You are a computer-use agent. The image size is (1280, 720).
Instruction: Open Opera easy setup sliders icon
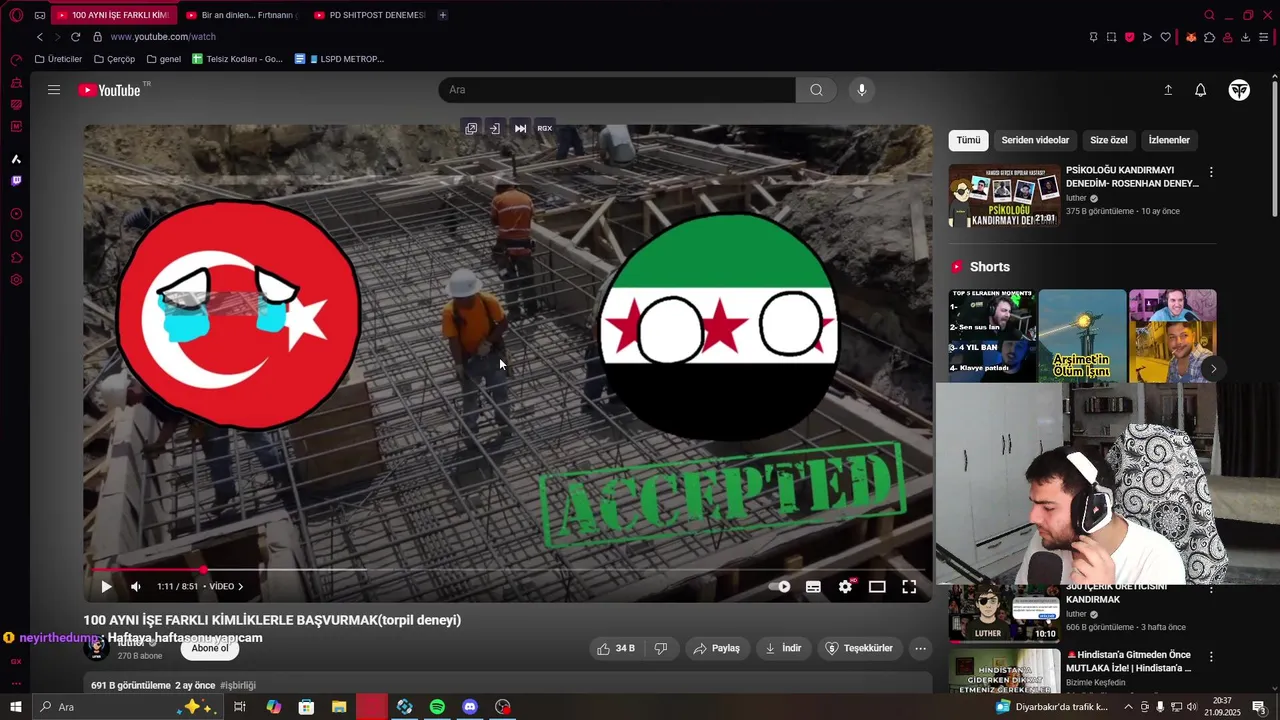1264,37
